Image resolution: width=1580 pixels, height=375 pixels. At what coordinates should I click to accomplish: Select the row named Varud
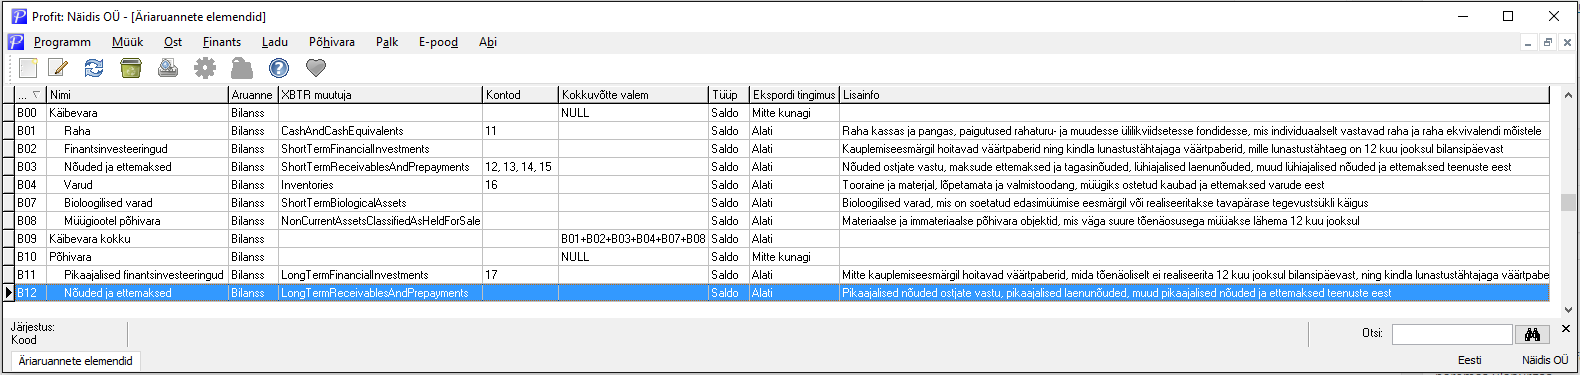[x=782, y=185]
